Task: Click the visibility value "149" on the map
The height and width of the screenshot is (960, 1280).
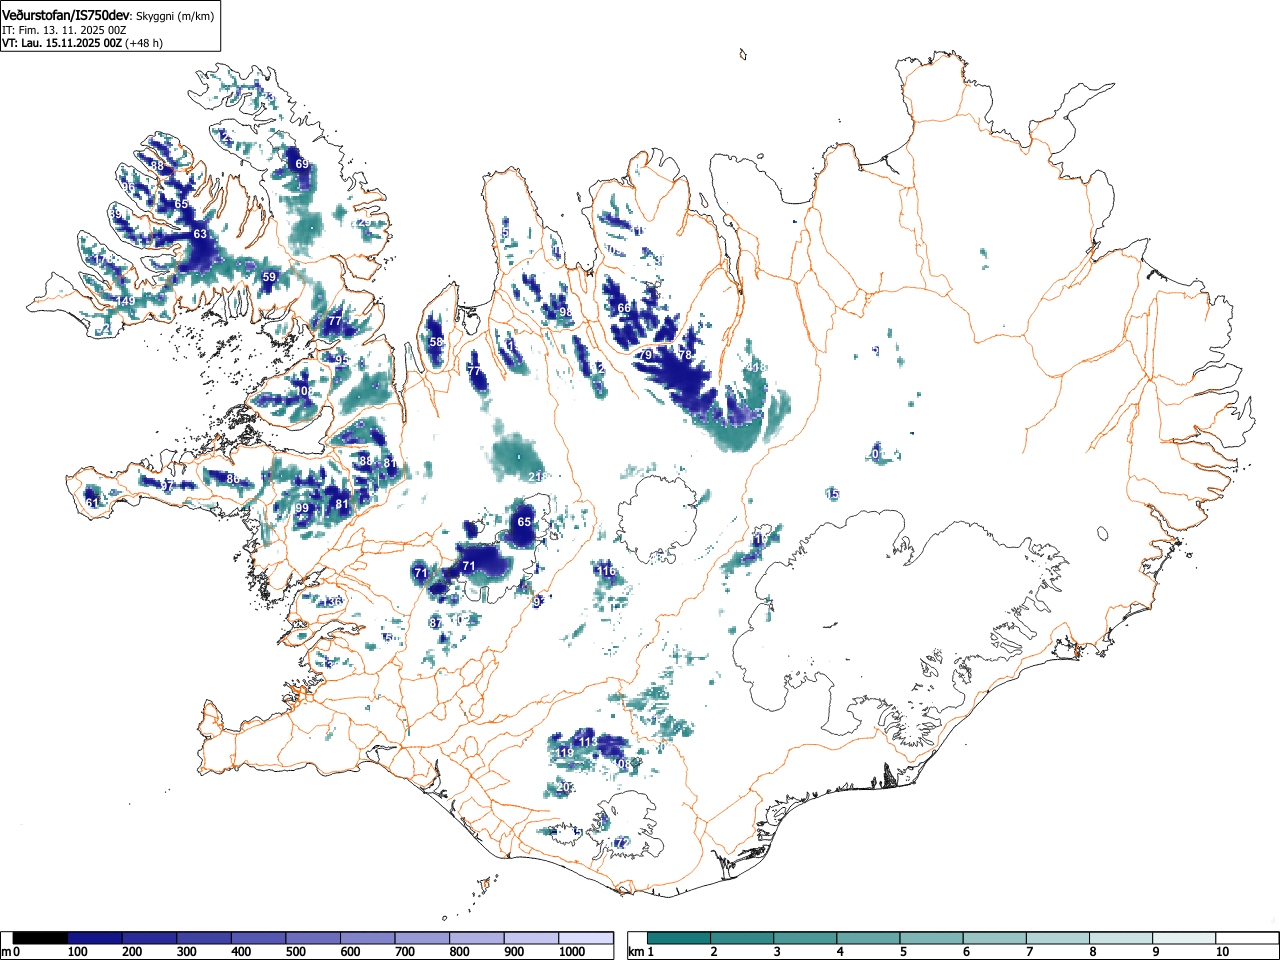Action: [x=125, y=301]
